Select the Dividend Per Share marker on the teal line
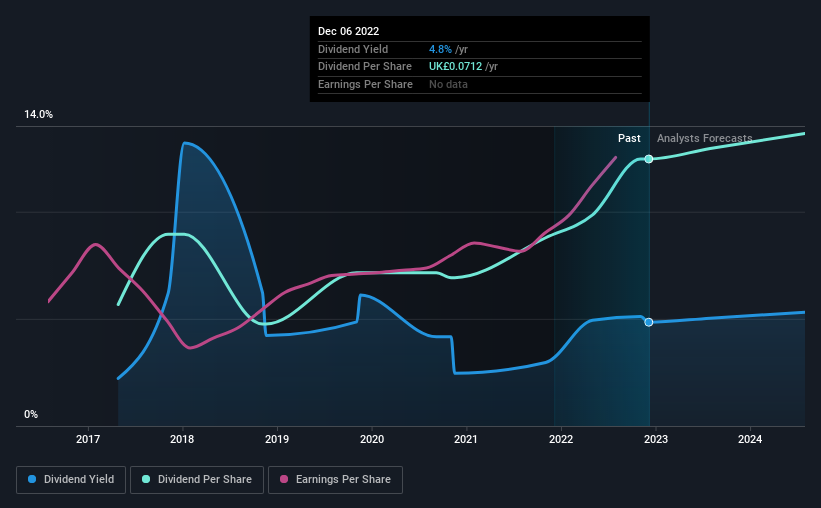This screenshot has width=821, height=508. point(649,159)
